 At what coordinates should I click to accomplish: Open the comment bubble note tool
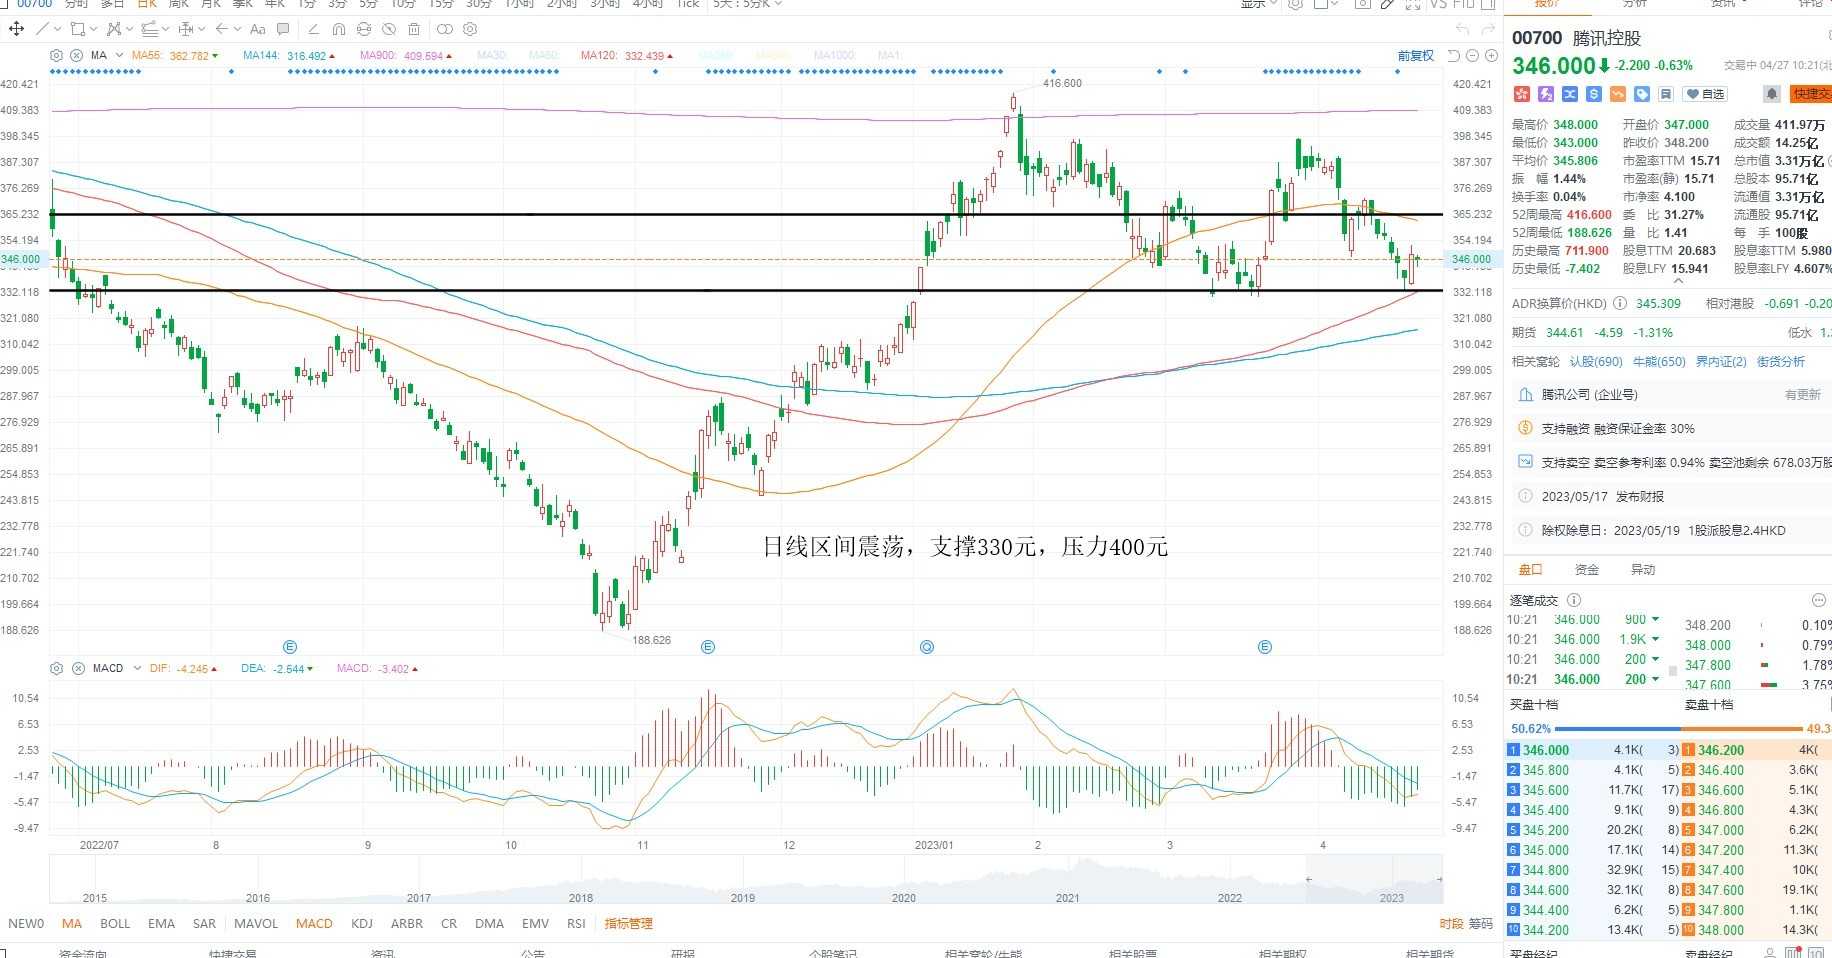point(283,29)
